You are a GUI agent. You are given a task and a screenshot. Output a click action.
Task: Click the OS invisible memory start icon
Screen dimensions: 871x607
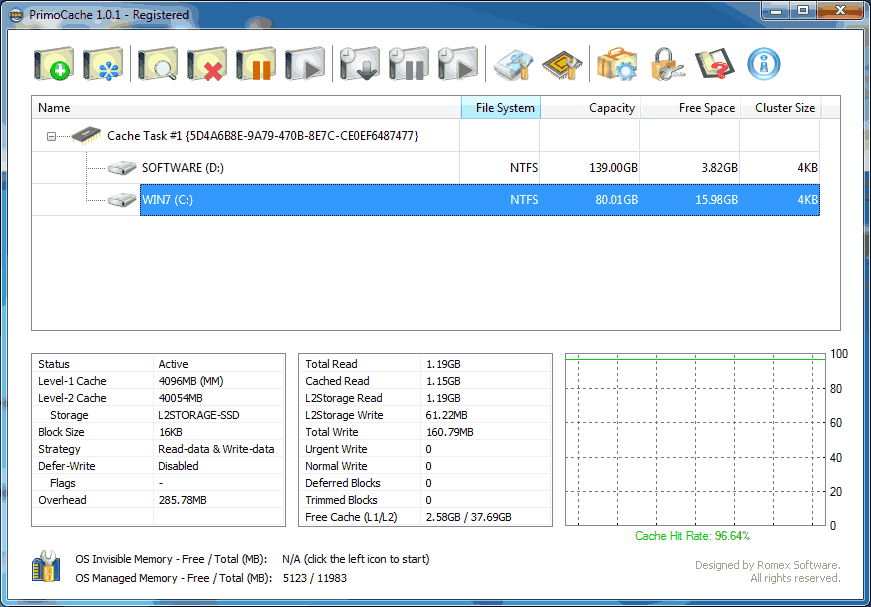pos(46,566)
